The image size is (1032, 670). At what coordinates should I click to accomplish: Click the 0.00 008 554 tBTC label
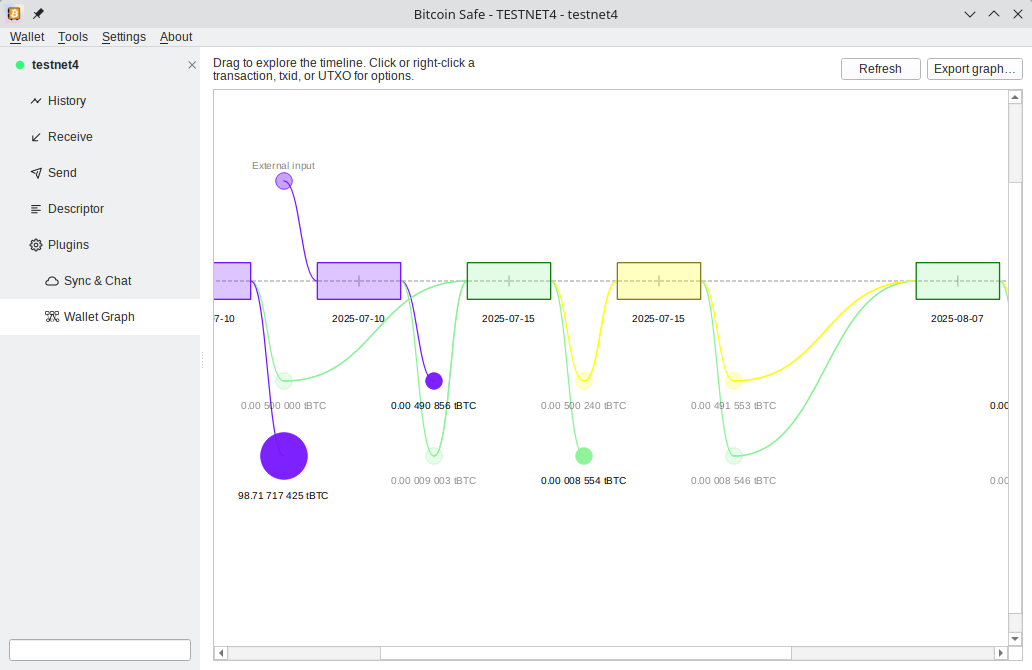pyautogui.click(x=583, y=480)
